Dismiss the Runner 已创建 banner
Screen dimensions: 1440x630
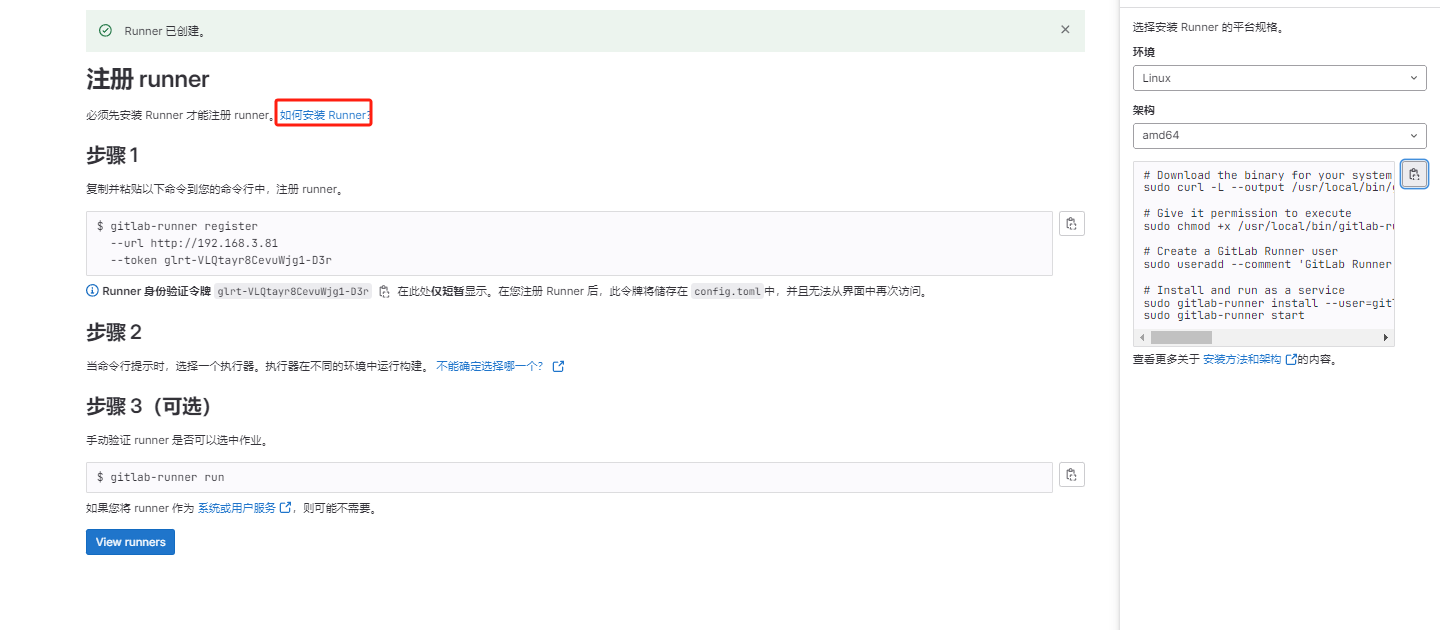coord(1064,29)
